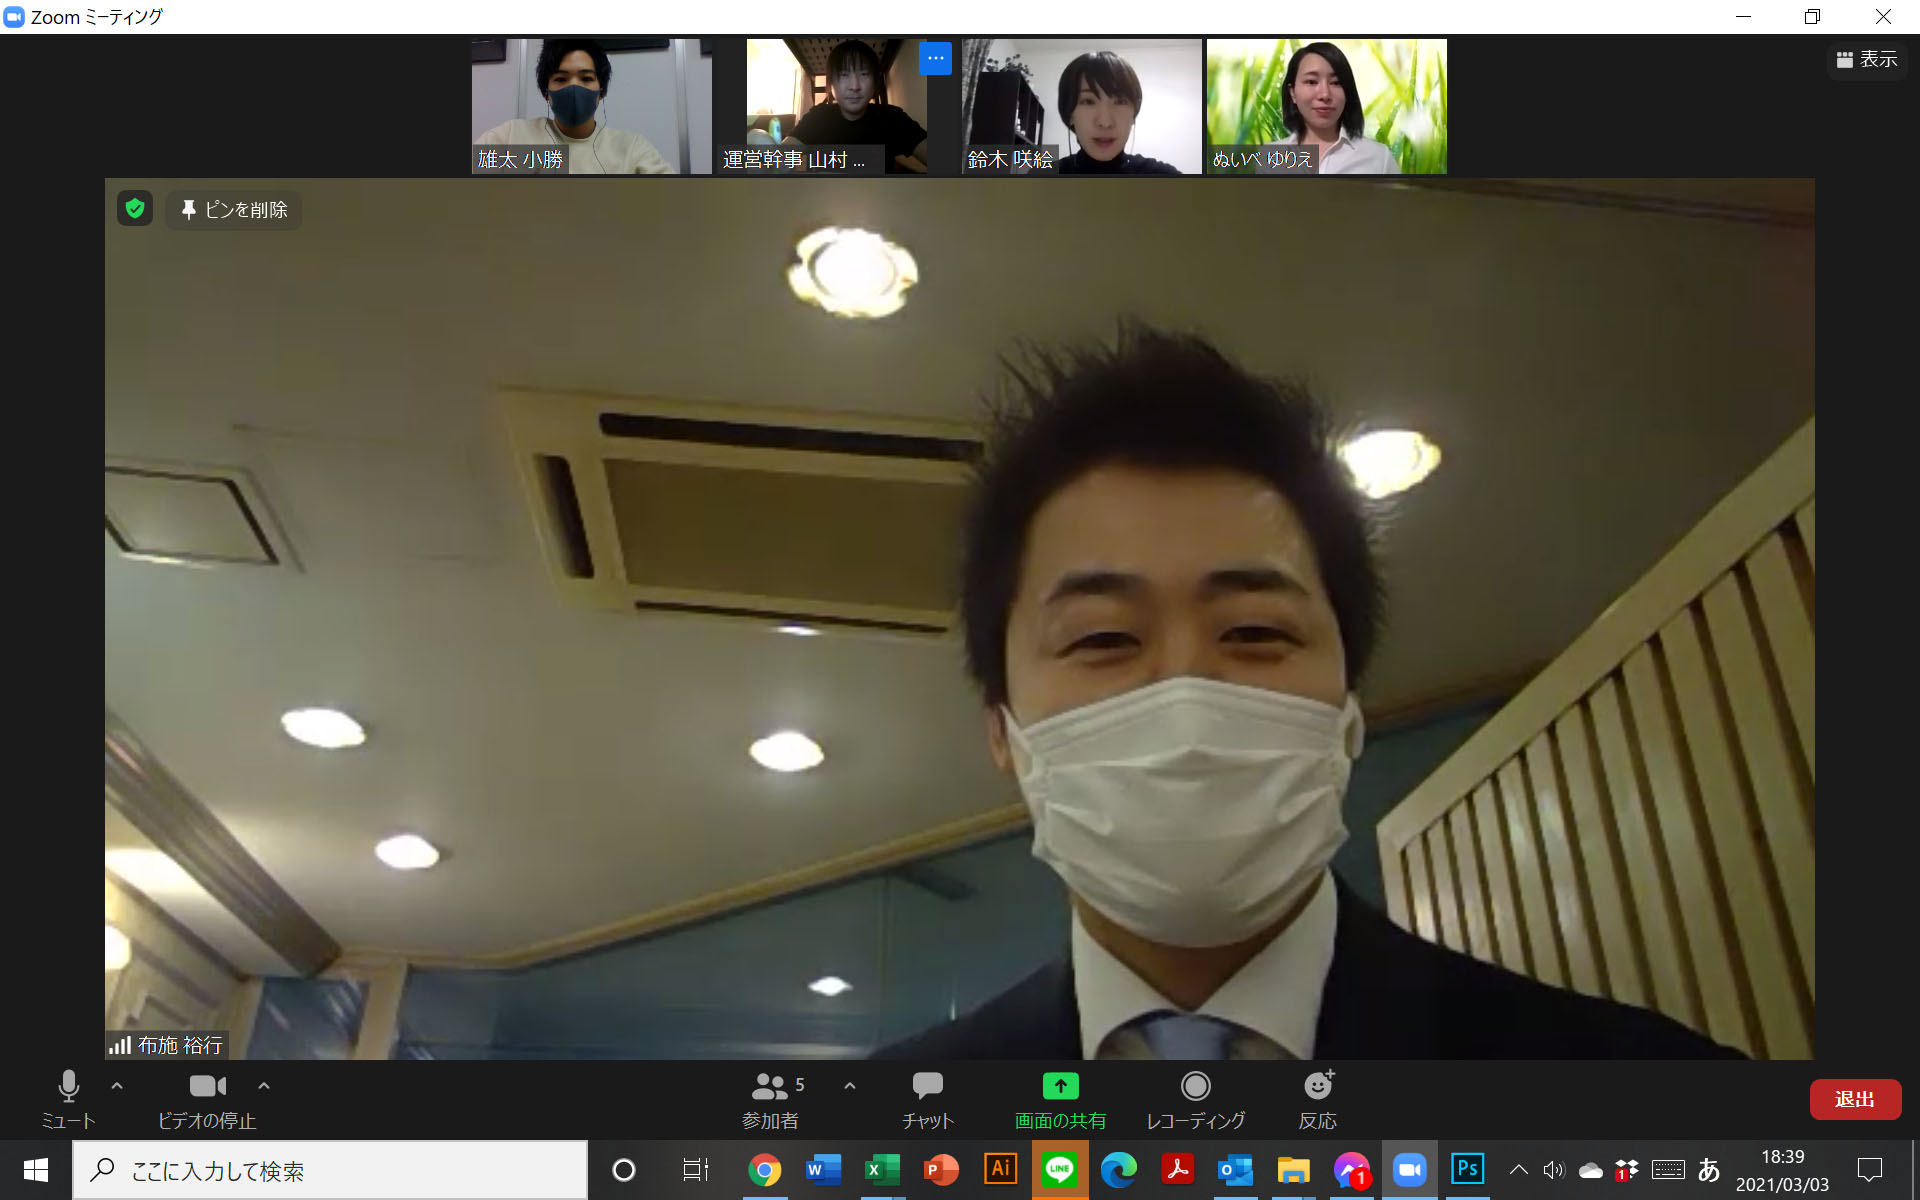Click the ピンを削除 remove pin button
Viewport: 1920px width, 1200px height.
click(234, 210)
